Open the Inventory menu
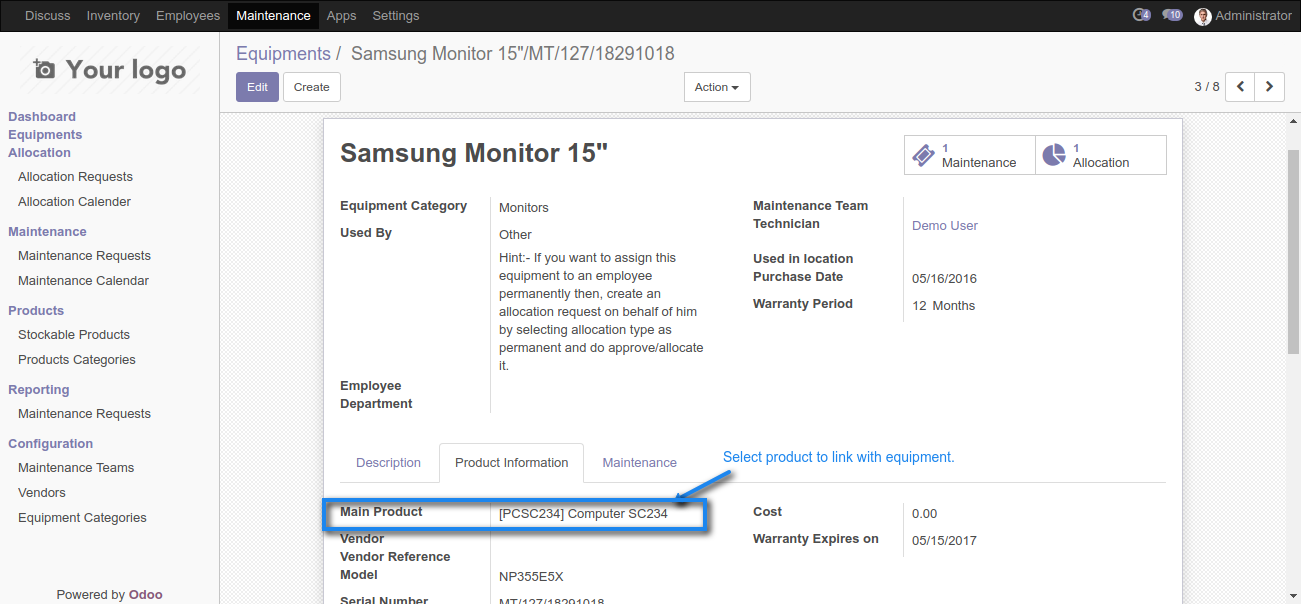Viewport: 1301px width, 604px height. [113, 16]
